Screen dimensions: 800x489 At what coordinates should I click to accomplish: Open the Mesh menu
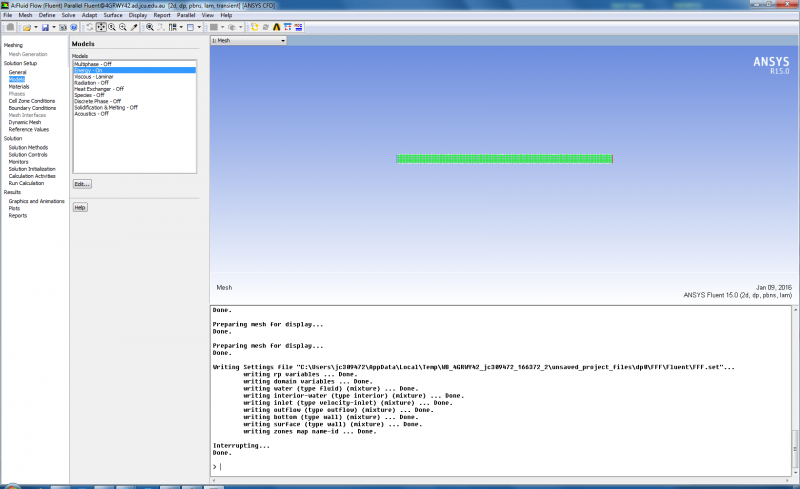[25, 15]
